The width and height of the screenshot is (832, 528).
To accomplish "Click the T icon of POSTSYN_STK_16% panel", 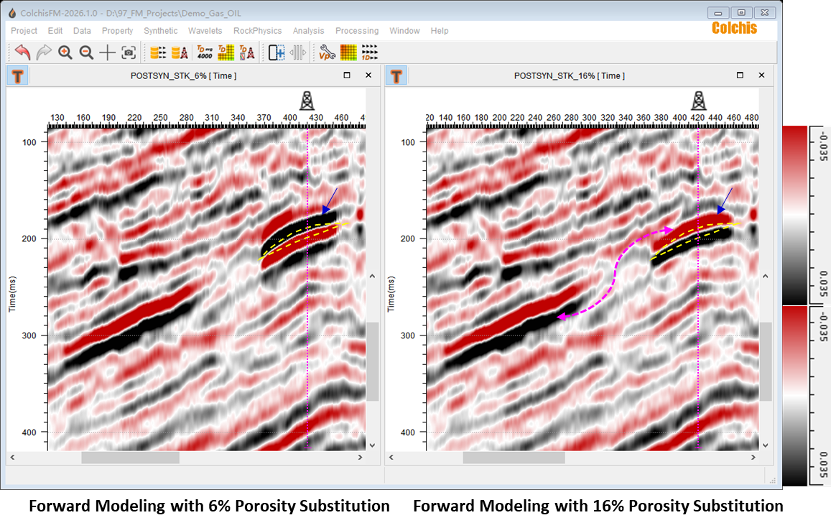I will 396,76.
